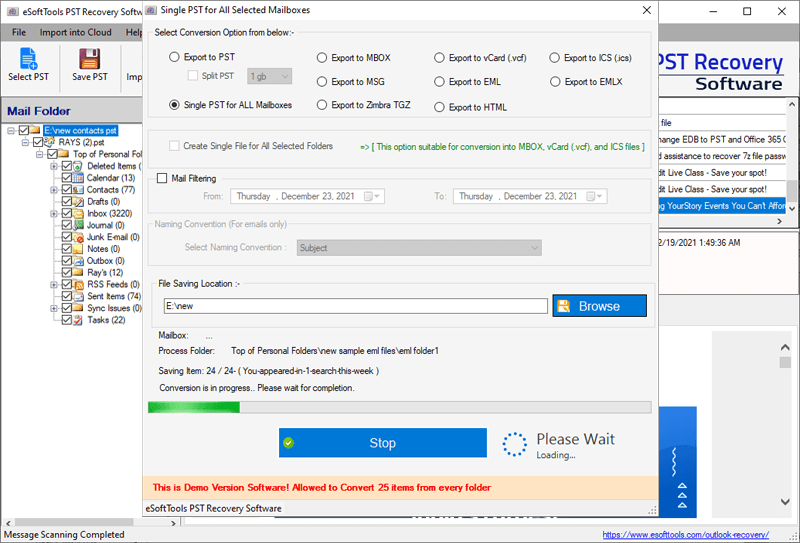Image resolution: width=800 pixels, height=543 pixels.
Task: Collapse the RAYS (2).pst tree node
Action: 26,142
